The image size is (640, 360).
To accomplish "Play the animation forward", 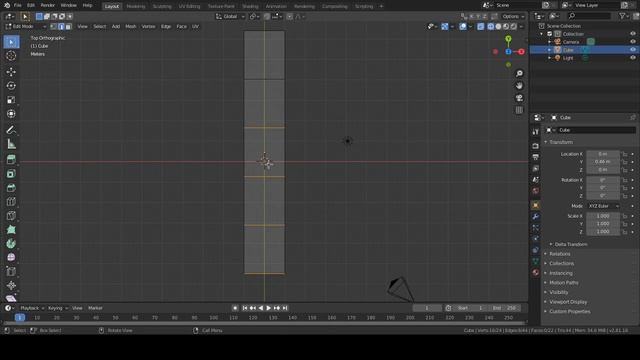I will pos(269,308).
